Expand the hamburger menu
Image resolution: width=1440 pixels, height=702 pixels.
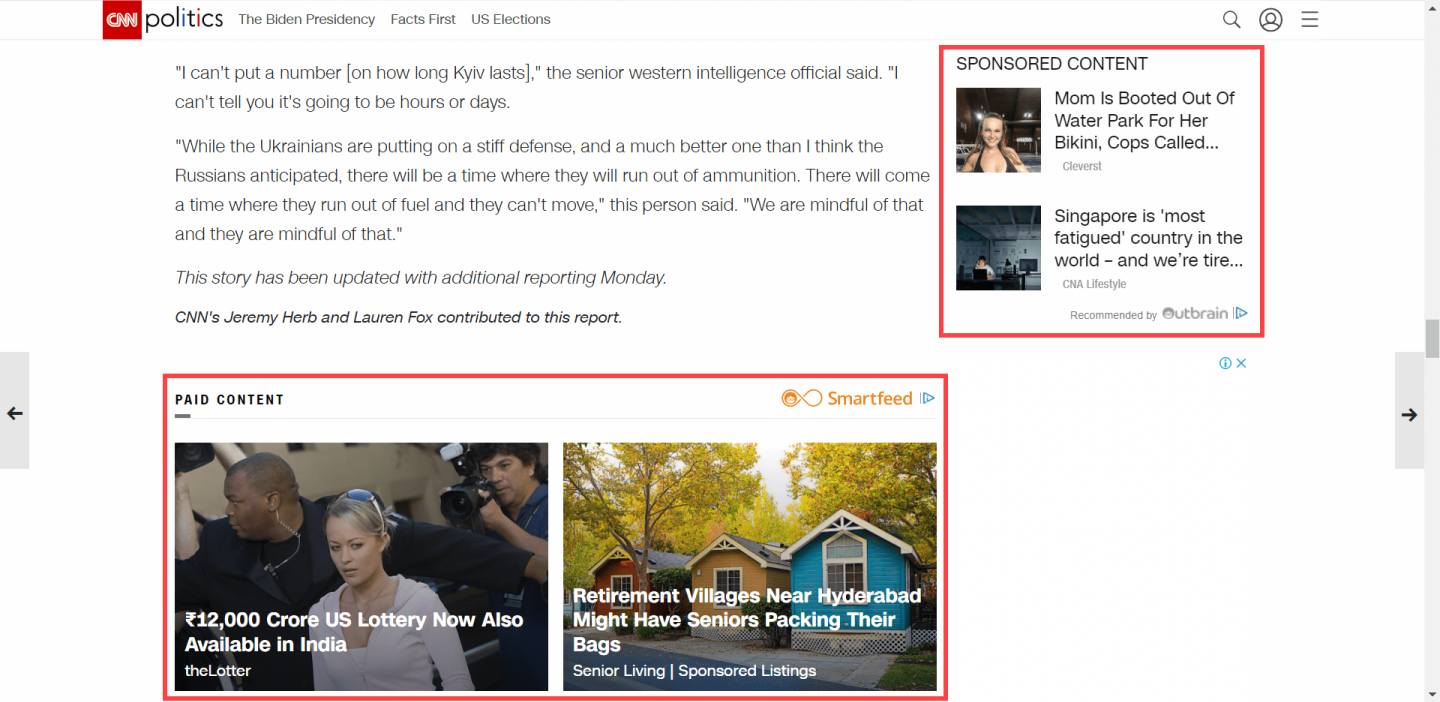[x=1310, y=20]
